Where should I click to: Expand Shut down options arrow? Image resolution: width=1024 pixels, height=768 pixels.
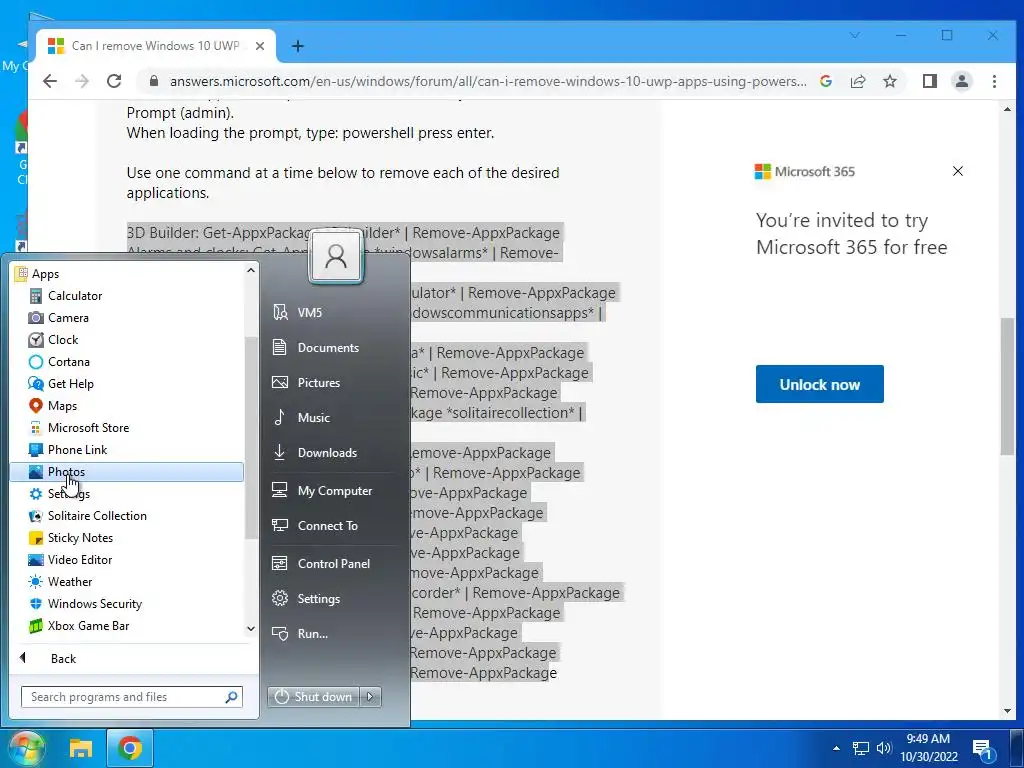[x=370, y=697]
